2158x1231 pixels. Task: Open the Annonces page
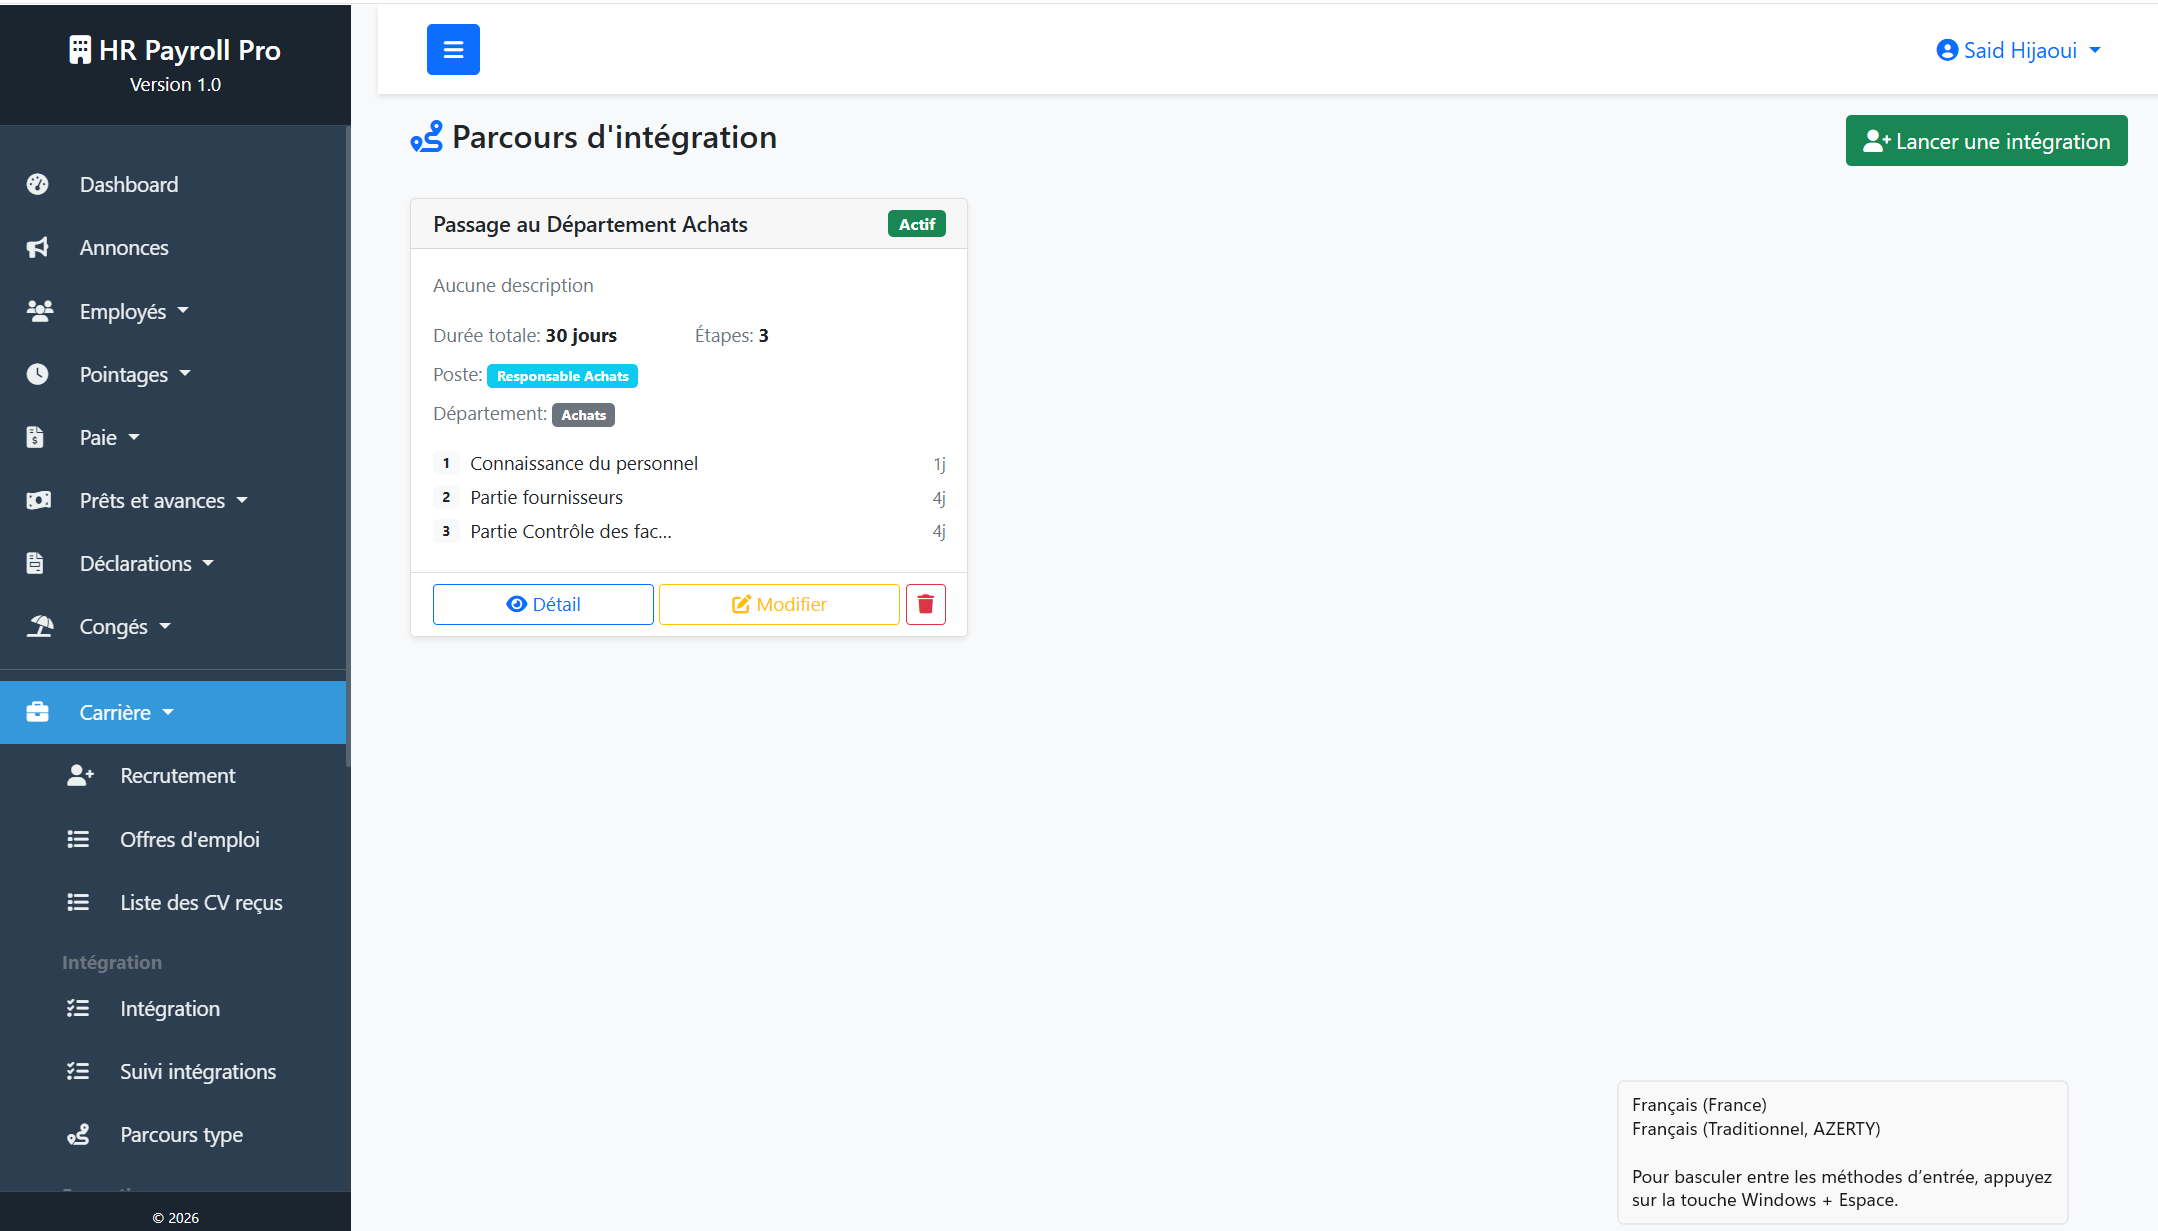173,247
